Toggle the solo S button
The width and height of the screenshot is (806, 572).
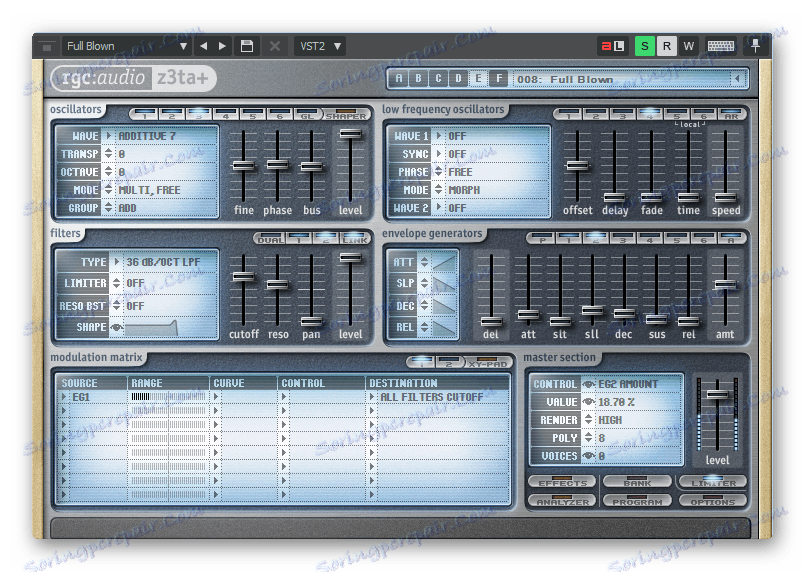pyautogui.click(x=645, y=46)
